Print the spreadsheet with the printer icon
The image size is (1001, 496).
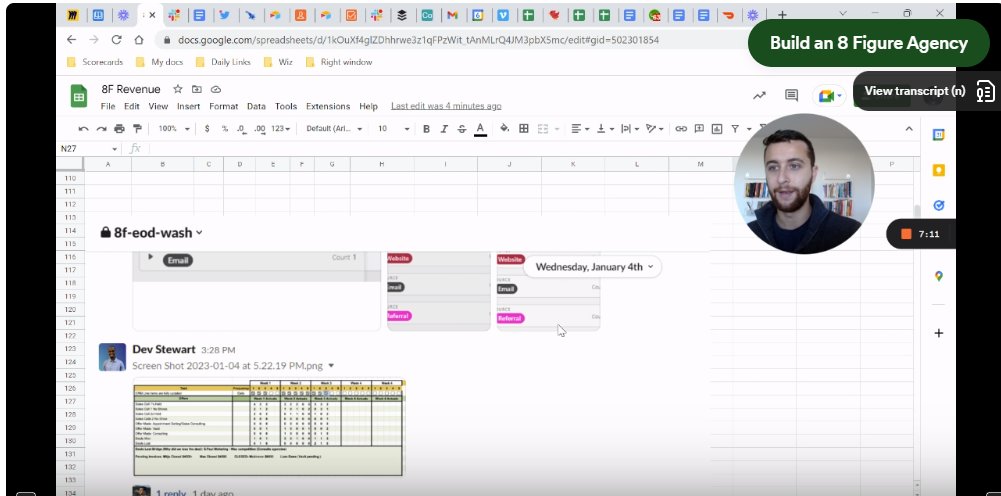119,129
